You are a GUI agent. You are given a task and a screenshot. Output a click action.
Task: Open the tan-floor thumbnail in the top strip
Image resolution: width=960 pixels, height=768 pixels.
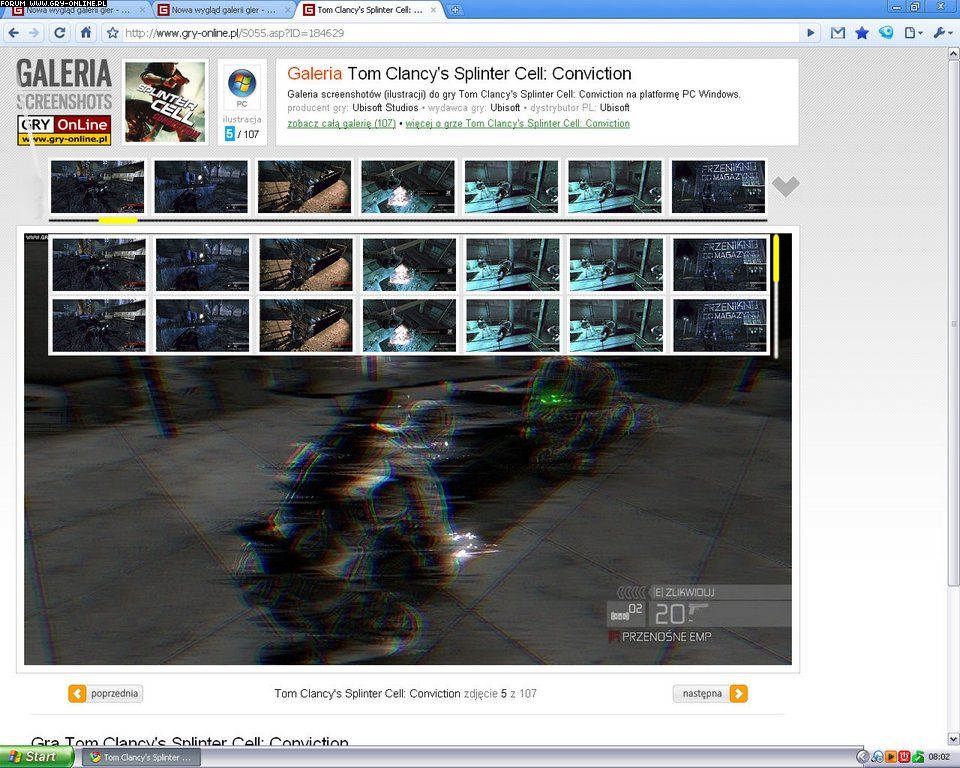coord(304,187)
